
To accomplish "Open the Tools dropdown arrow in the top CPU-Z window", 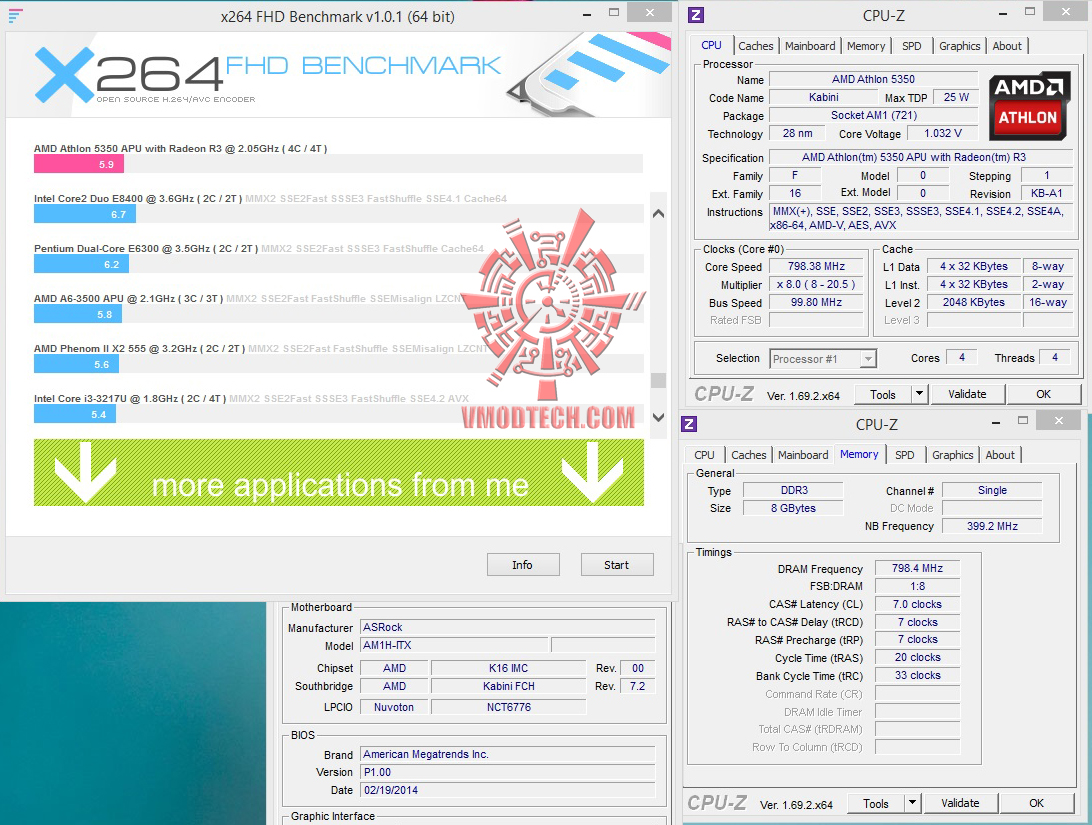I will click(x=919, y=394).
